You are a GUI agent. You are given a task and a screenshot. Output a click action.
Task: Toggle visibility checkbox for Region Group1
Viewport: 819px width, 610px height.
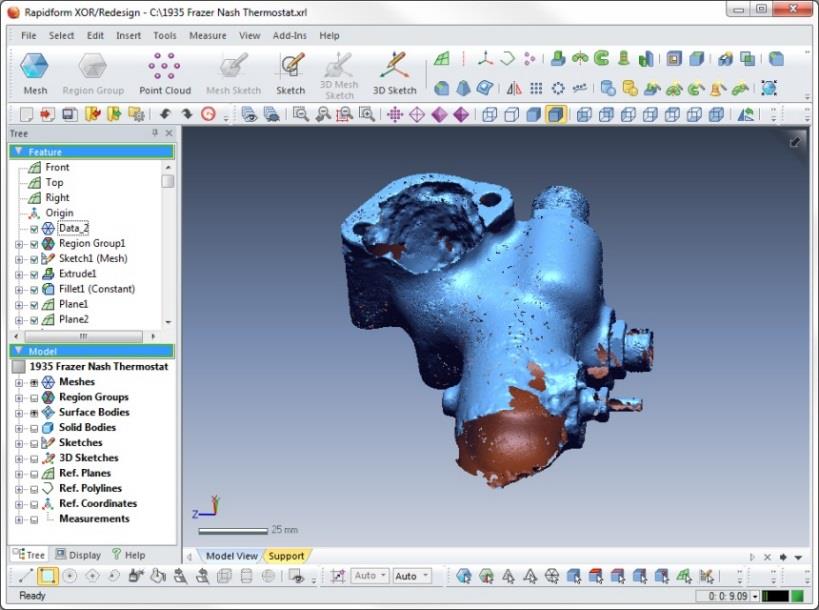pos(34,244)
